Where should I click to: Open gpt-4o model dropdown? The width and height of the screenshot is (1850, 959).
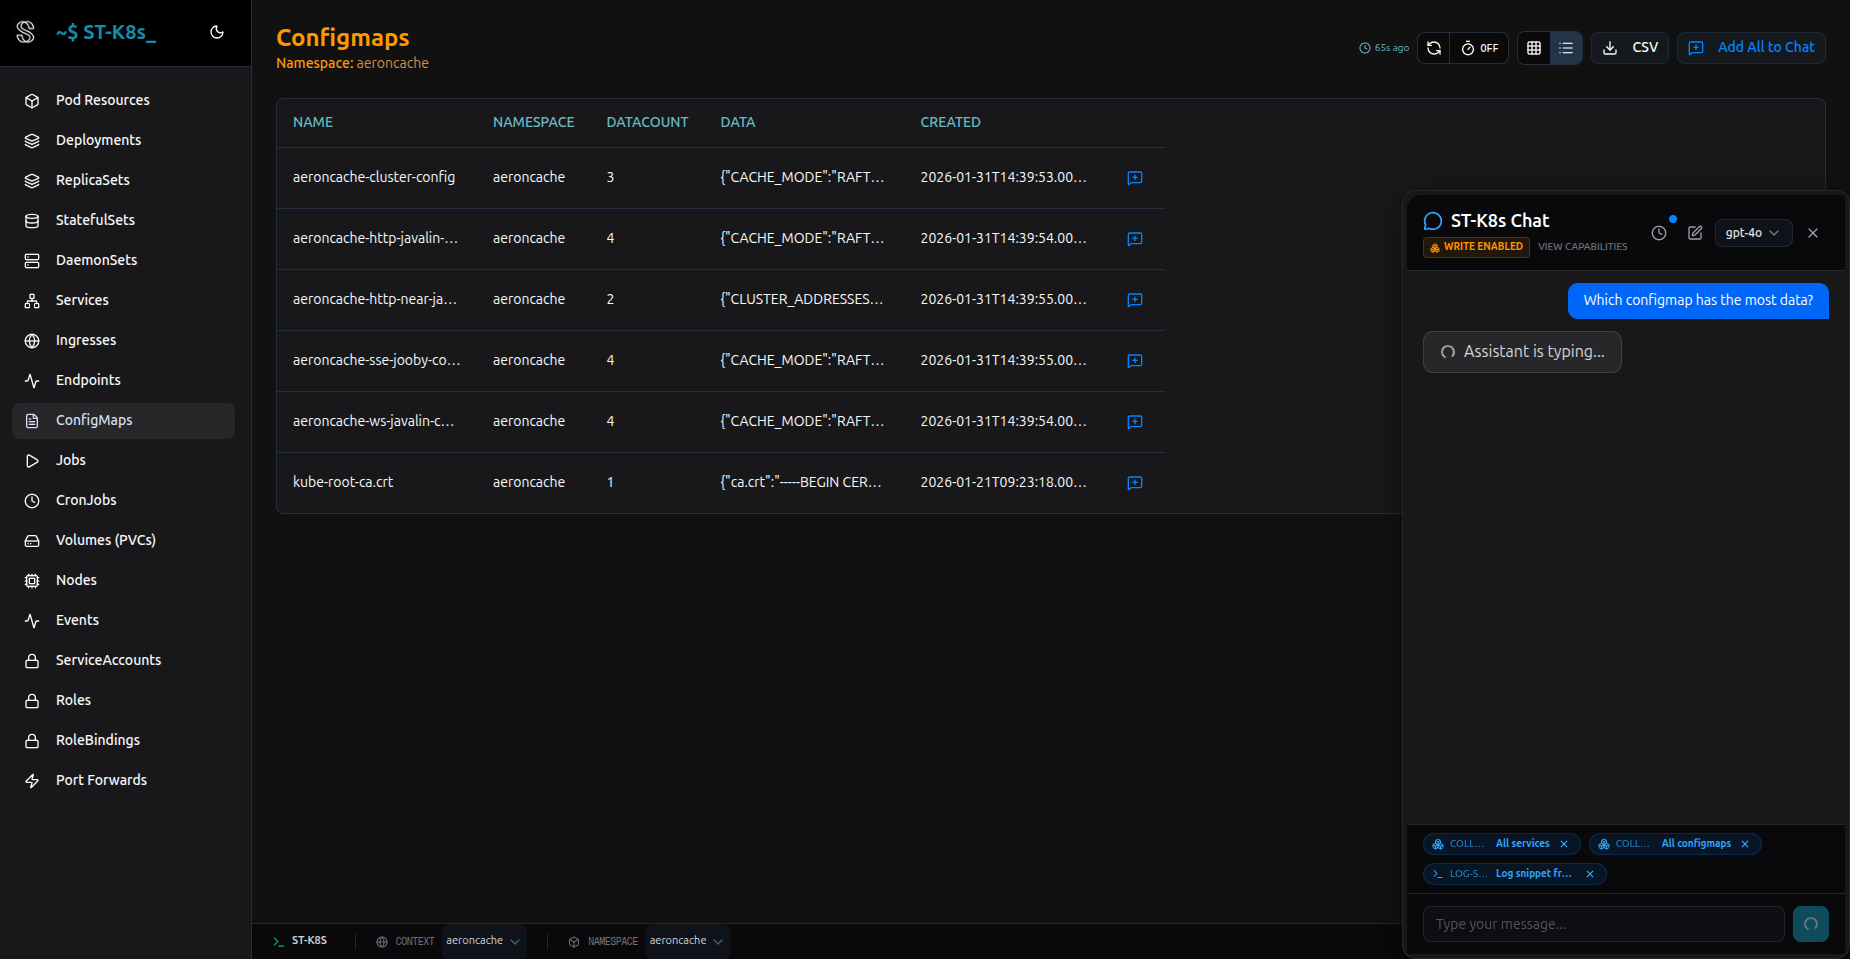pyautogui.click(x=1753, y=233)
